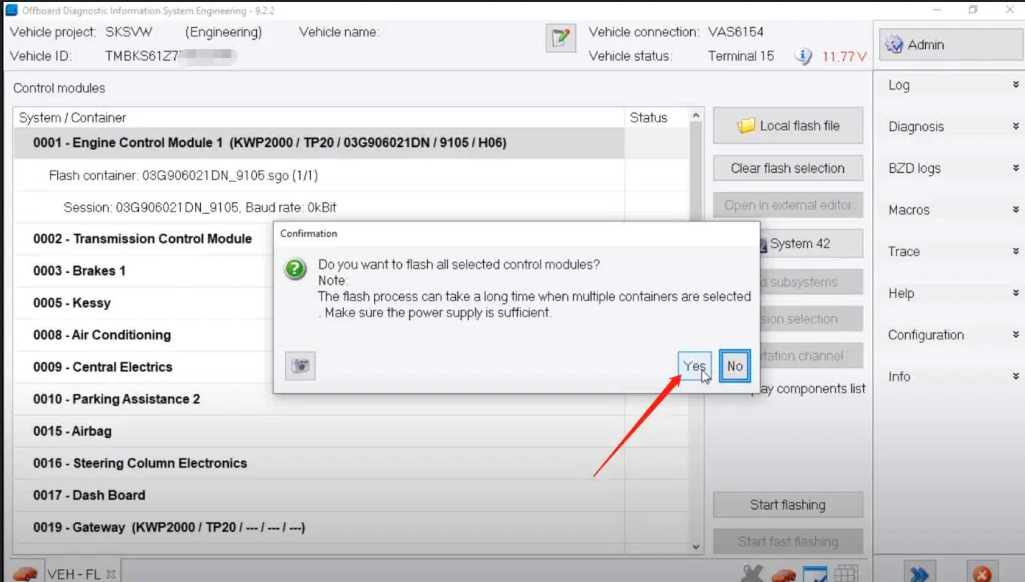
Task: Confirm flashing by clicking Yes
Action: pos(694,366)
